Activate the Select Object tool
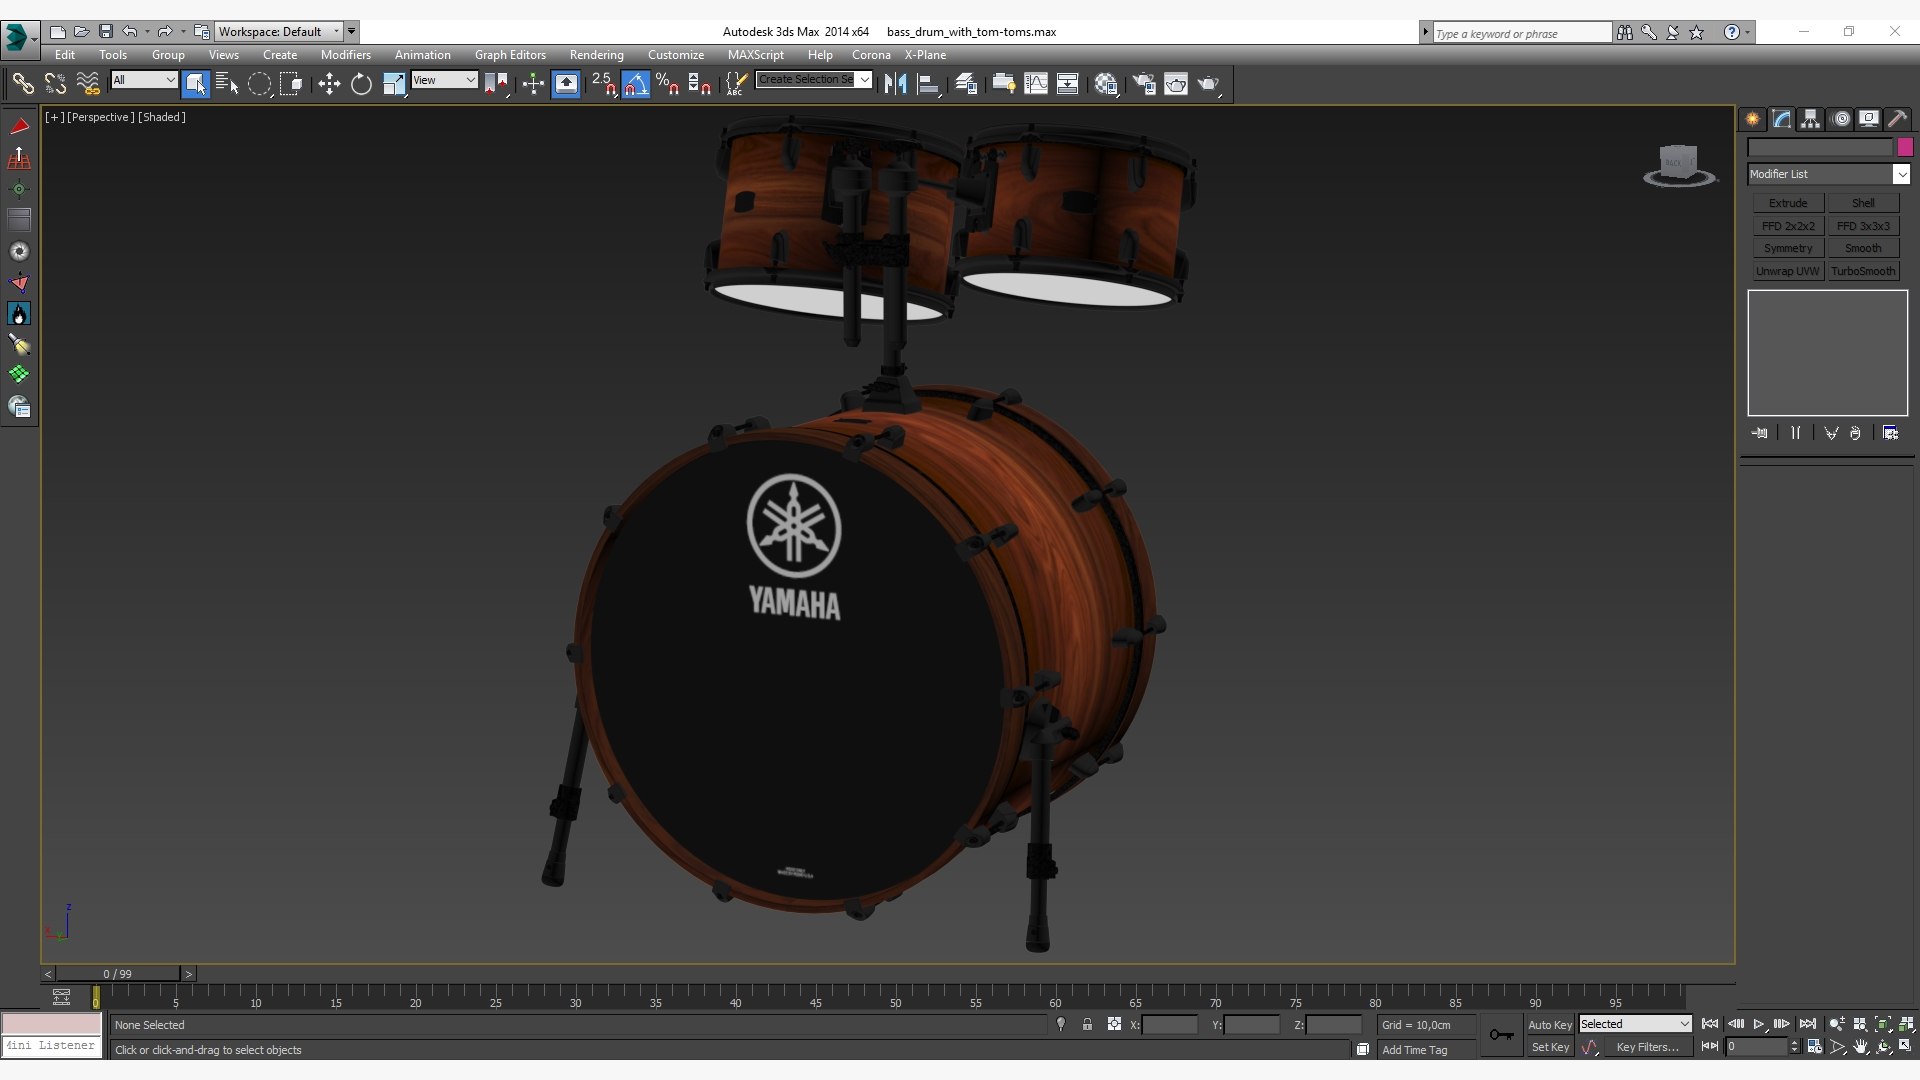 pyautogui.click(x=195, y=84)
